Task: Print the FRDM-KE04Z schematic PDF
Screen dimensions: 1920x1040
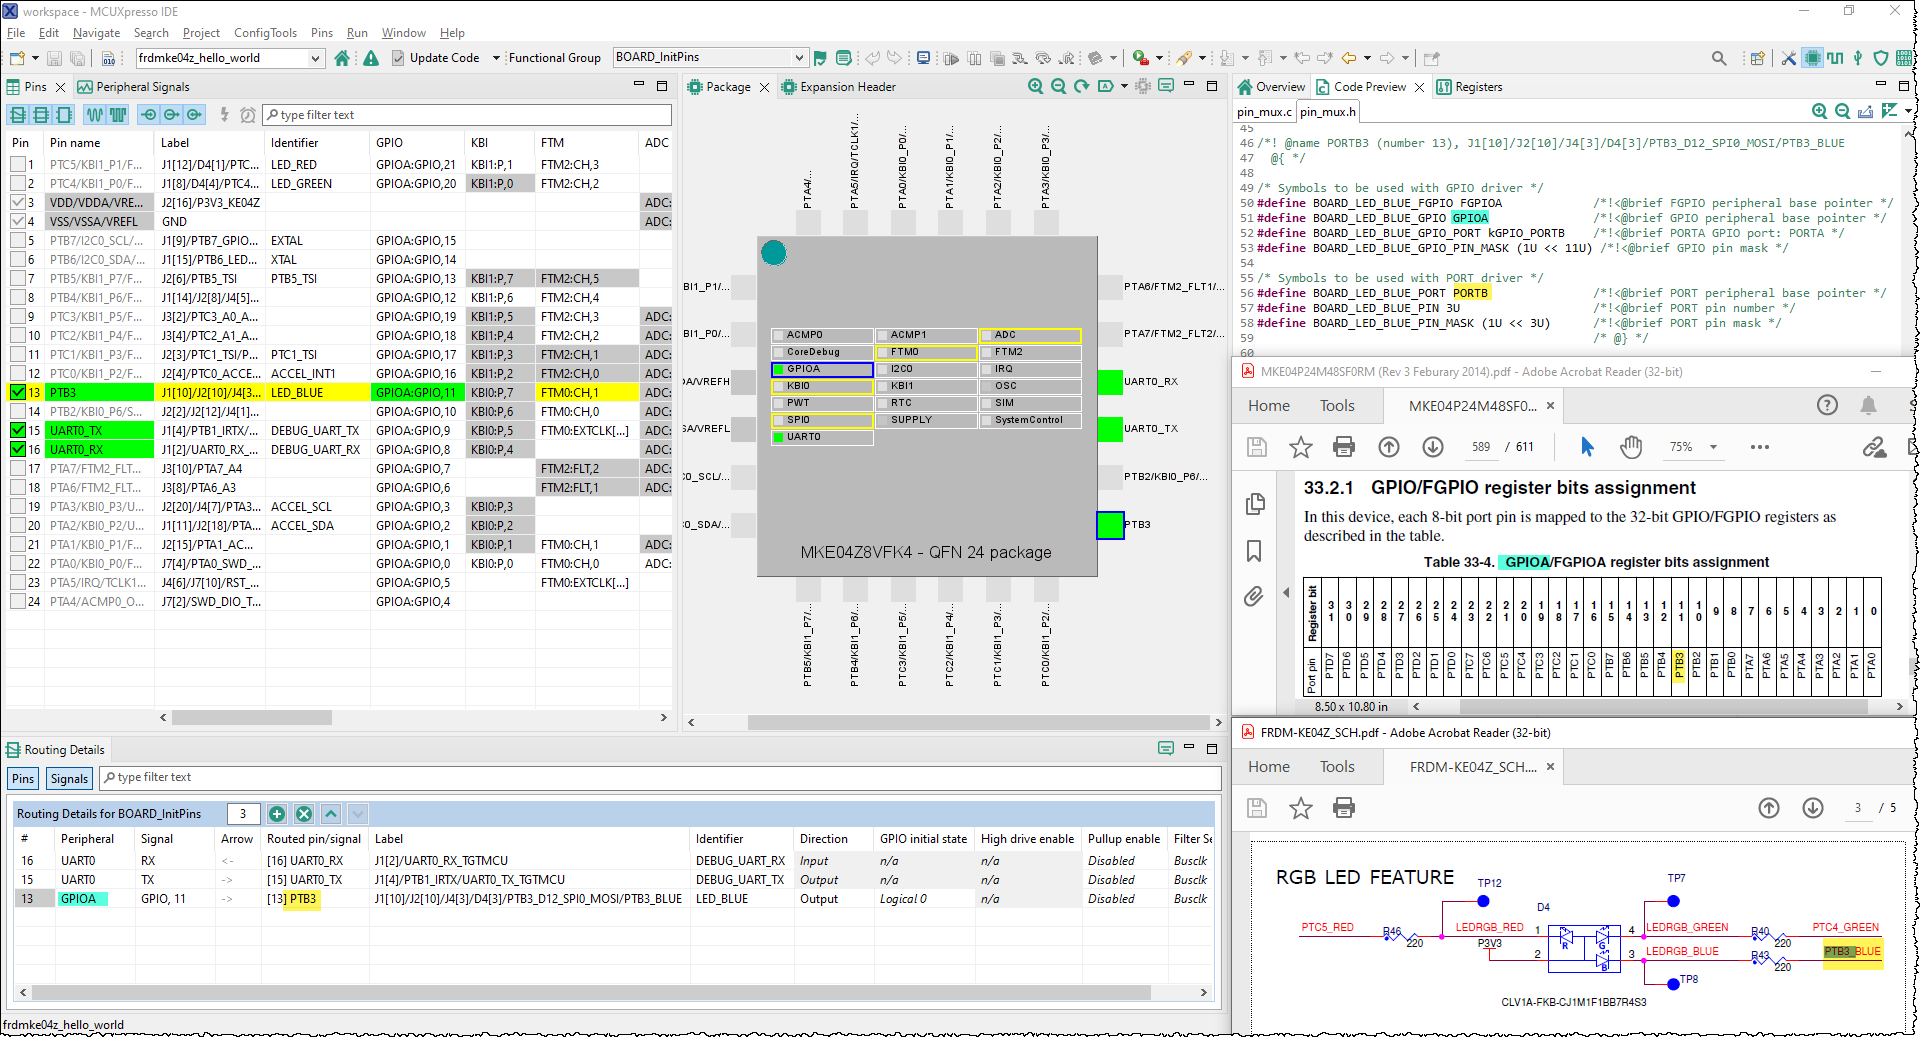Action: tap(1344, 807)
